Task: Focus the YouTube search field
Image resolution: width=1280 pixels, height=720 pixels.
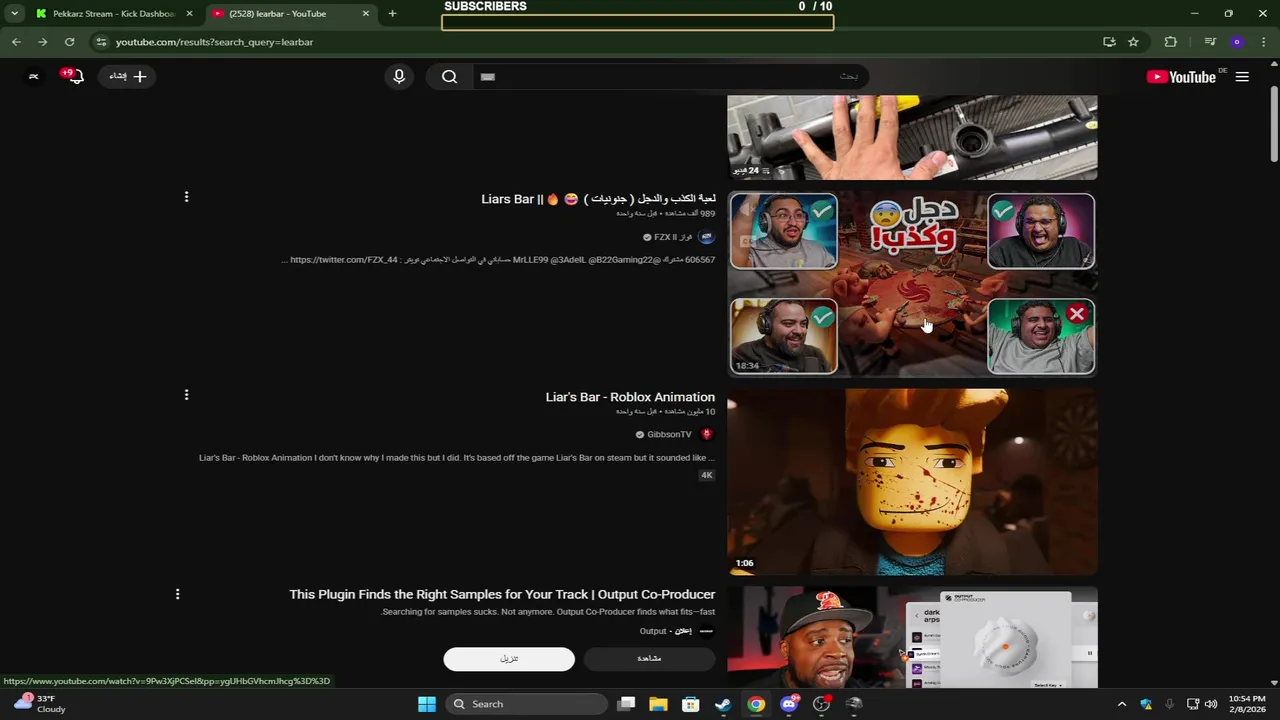Action: pos(670,76)
